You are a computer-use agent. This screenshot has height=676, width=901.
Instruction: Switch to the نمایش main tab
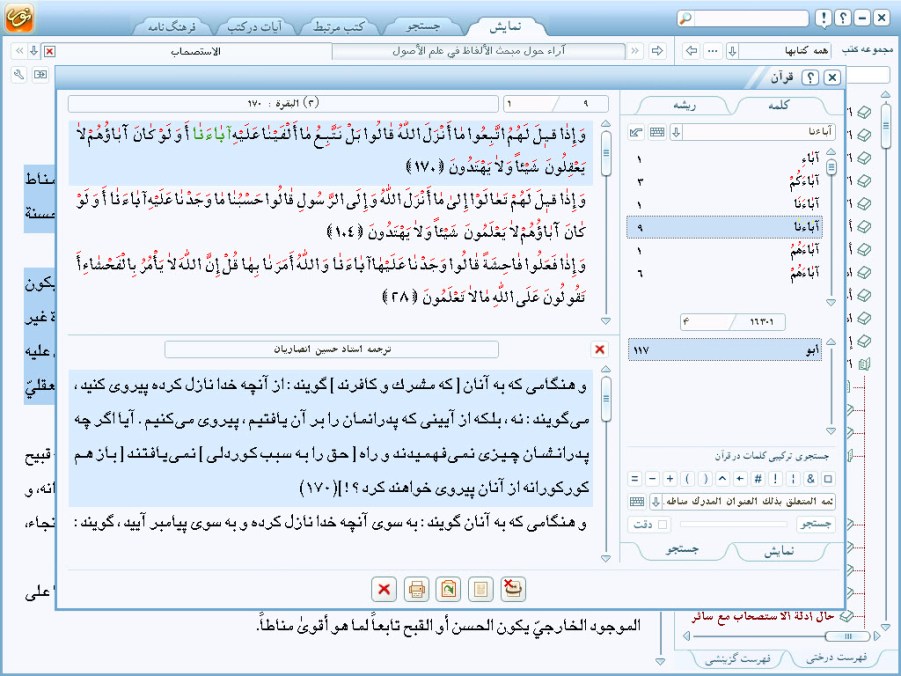(x=506, y=26)
